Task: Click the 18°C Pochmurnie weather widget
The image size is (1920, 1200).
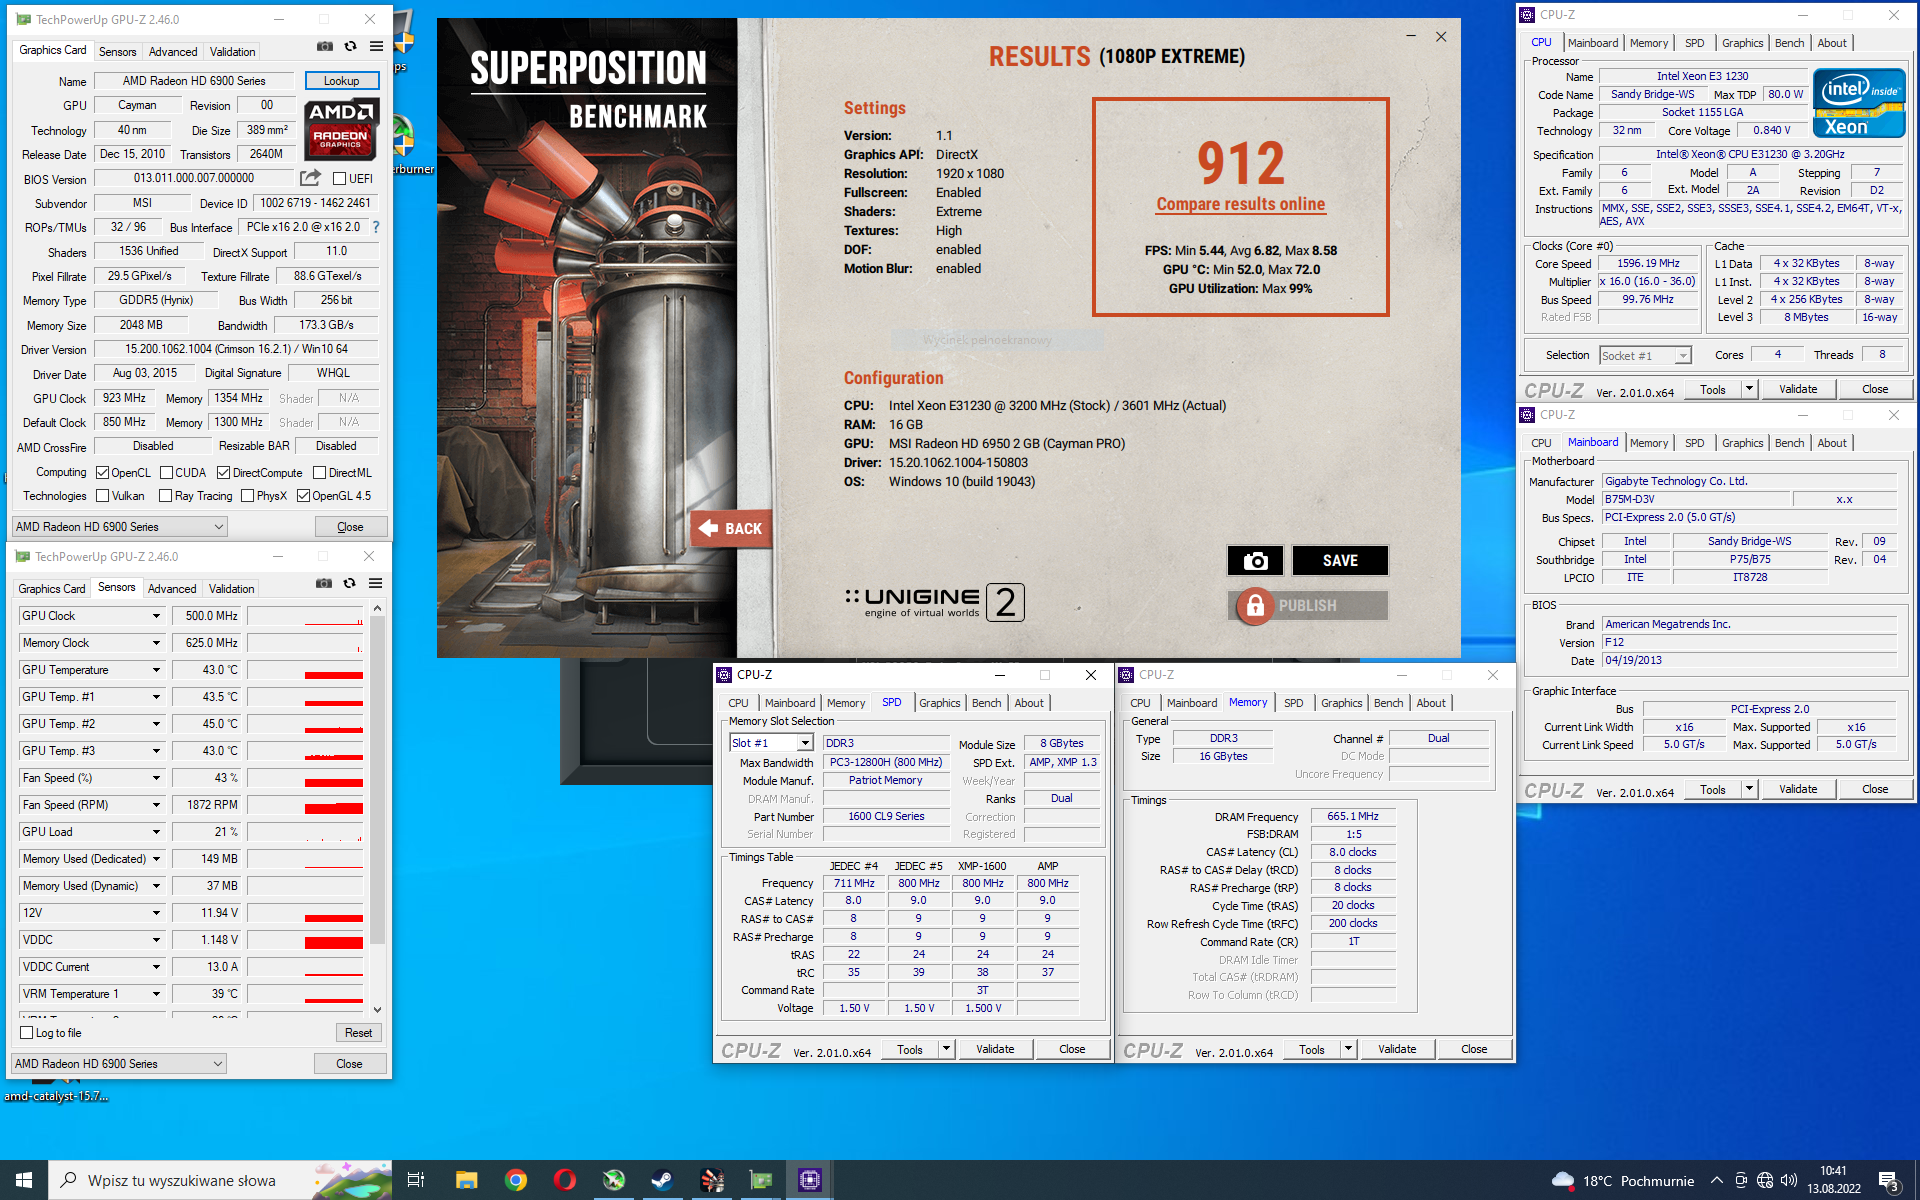Action: 1622,1181
